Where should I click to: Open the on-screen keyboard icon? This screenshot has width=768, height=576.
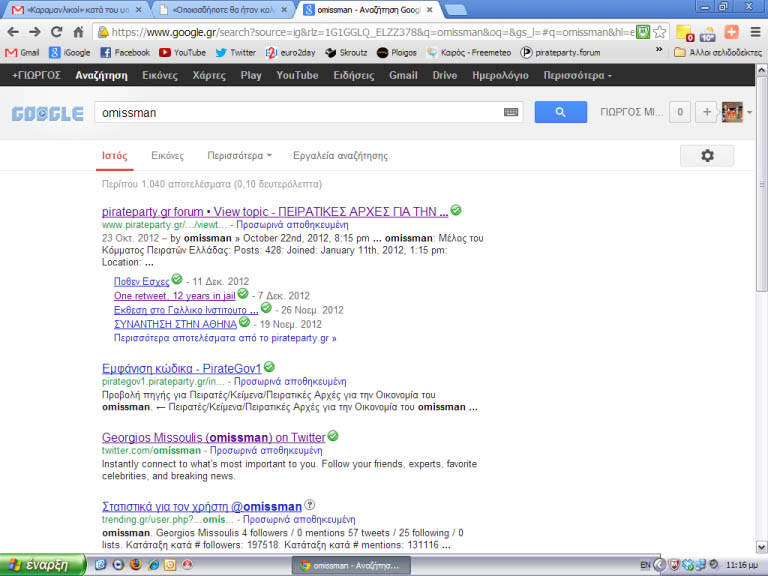coord(511,113)
